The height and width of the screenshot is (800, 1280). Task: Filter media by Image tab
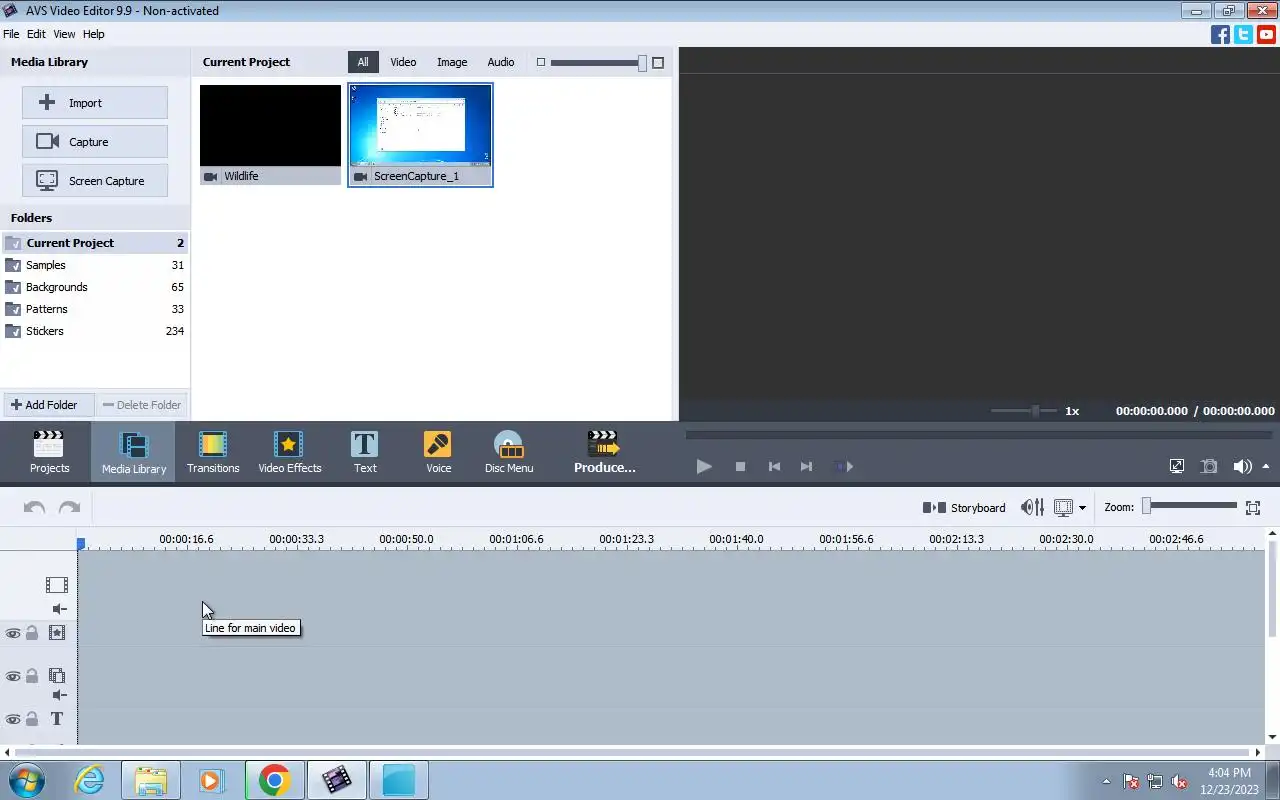coord(452,62)
